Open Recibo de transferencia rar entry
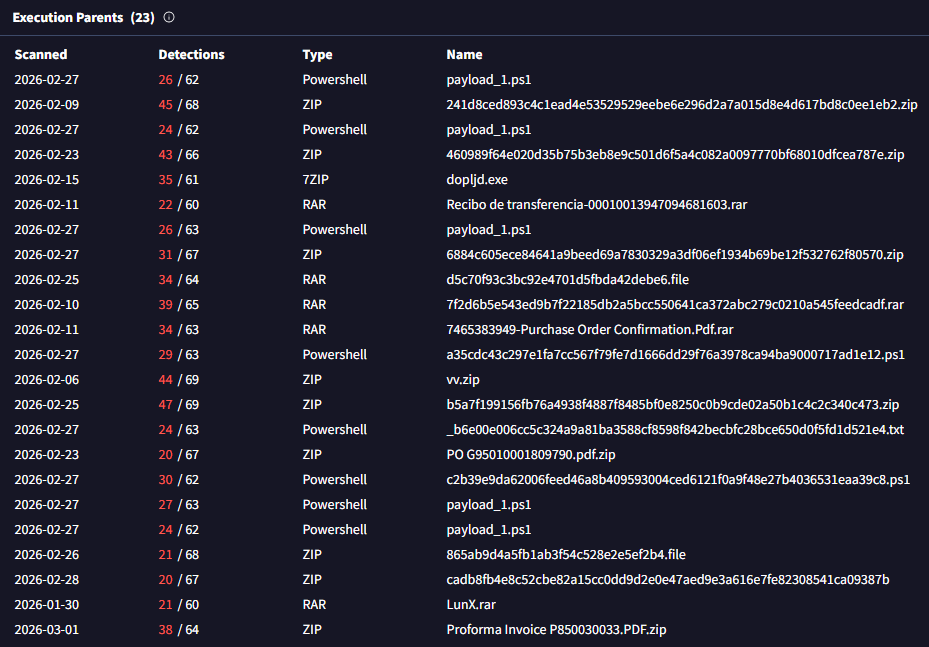The width and height of the screenshot is (929, 647). [x=597, y=204]
